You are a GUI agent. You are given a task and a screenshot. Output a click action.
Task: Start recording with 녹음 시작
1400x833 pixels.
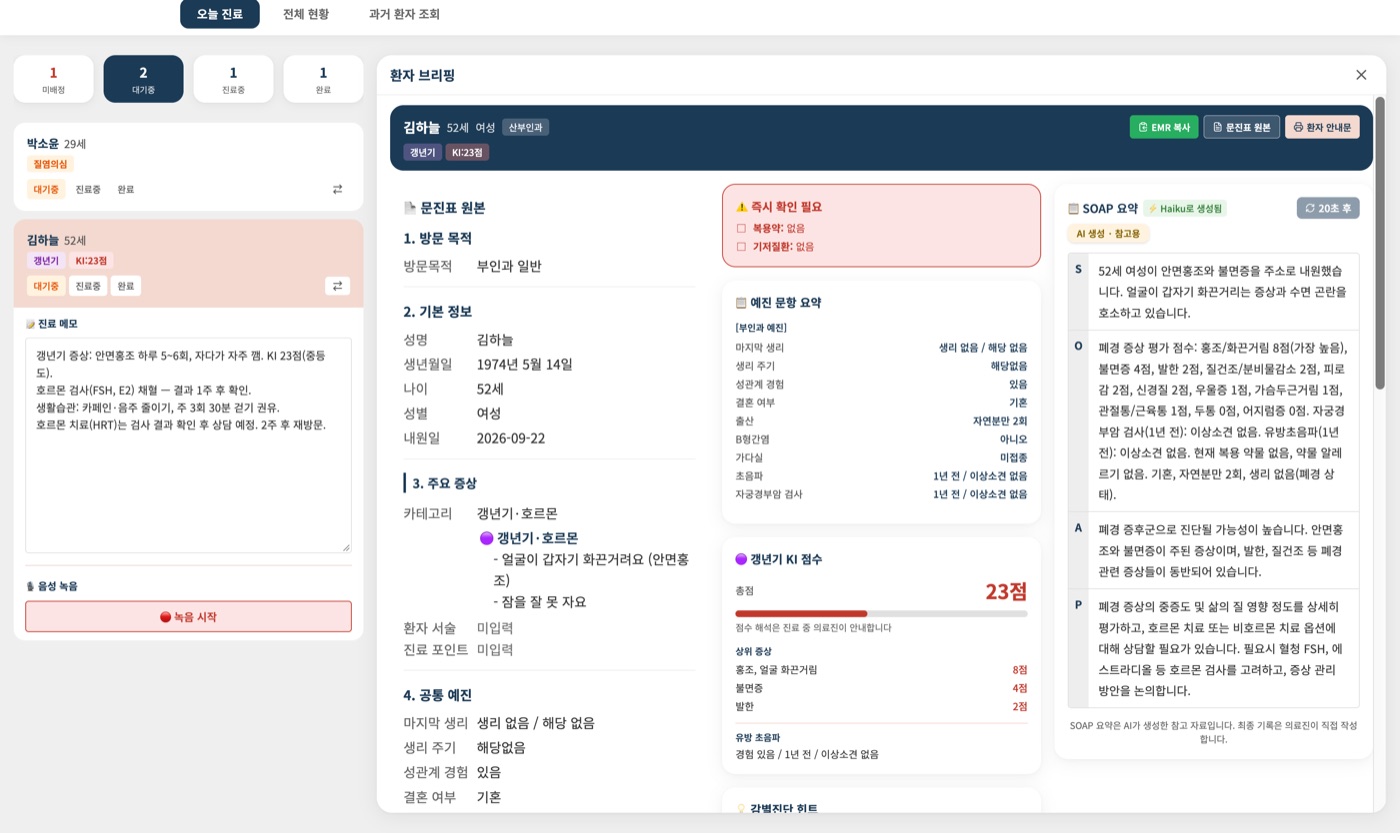coord(188,616)
